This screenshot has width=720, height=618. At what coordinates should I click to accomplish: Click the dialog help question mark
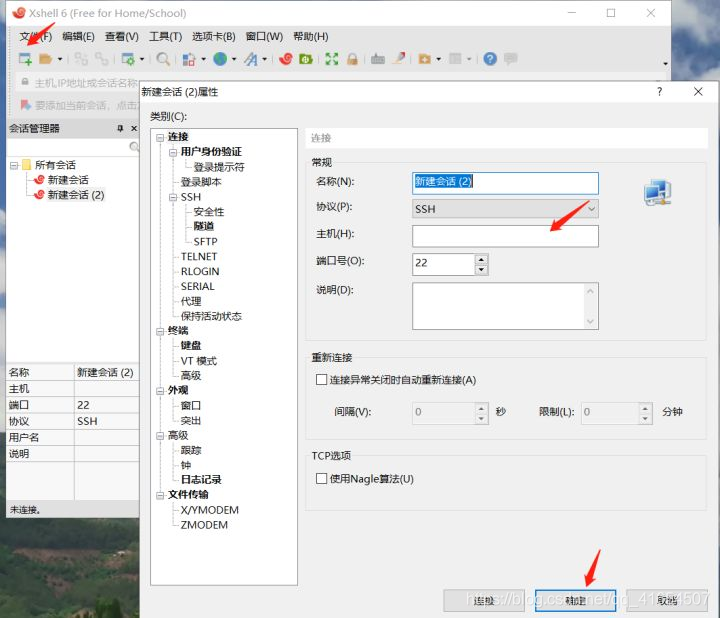click(659, 91)
